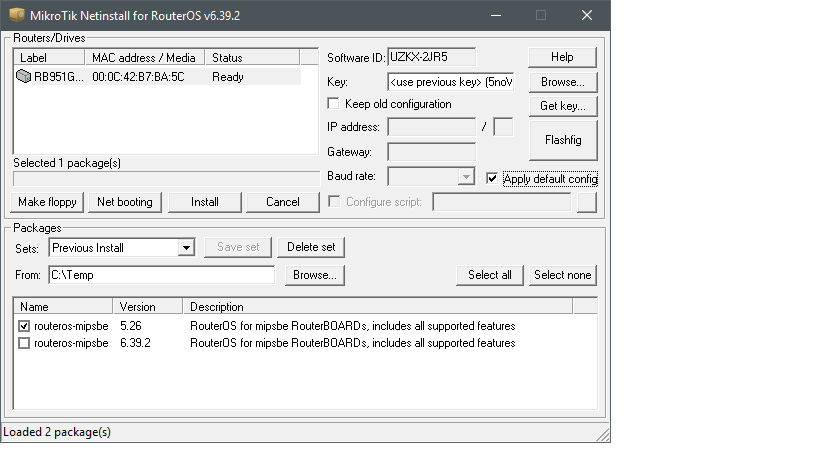Uncheck Apply default config checkbox
819x460 pixels.
492,179
